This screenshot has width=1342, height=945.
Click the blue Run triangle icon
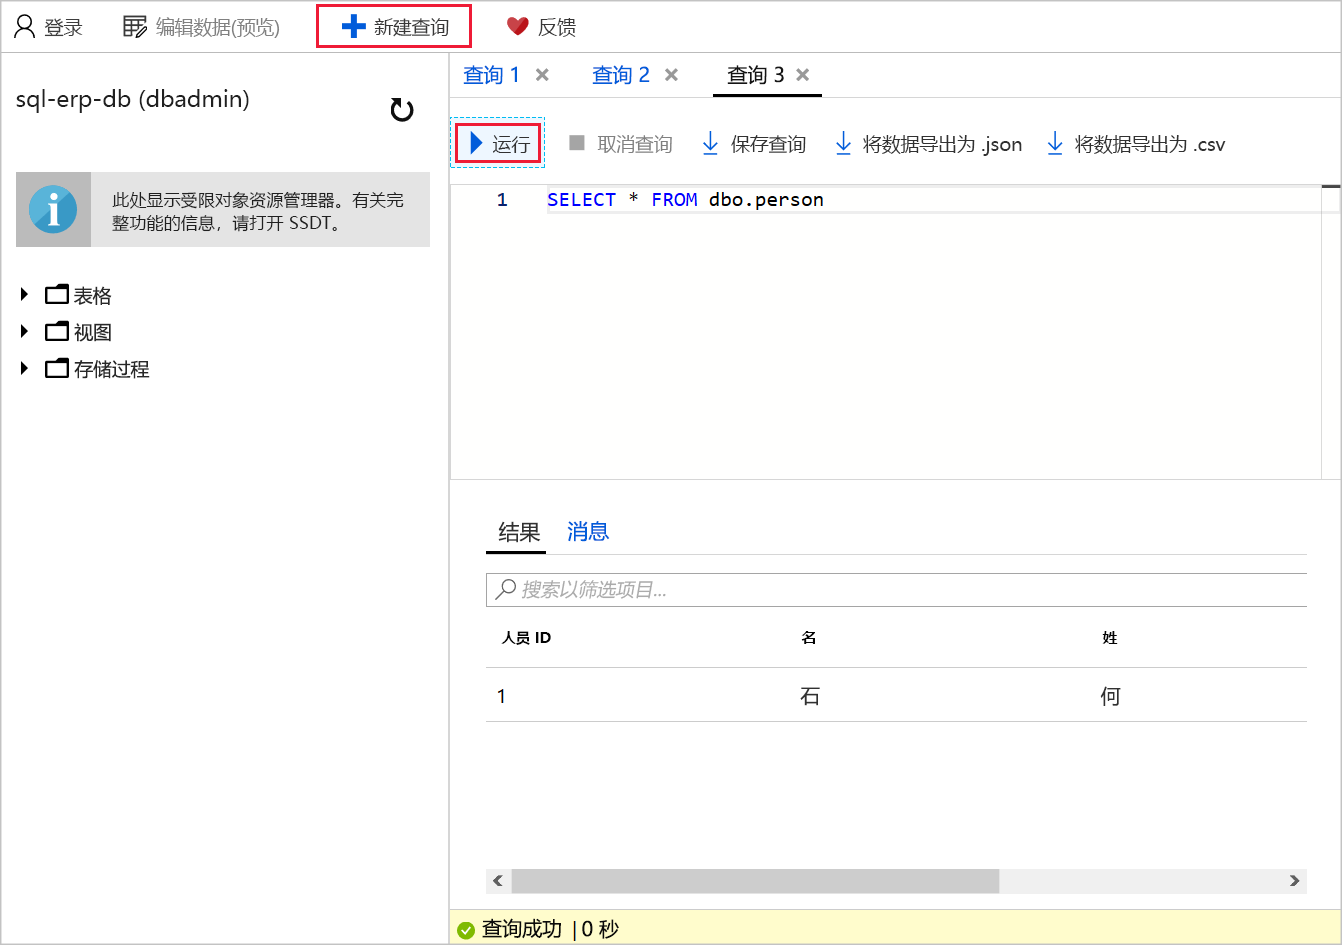pyautogui.click(x=476, y=143)
